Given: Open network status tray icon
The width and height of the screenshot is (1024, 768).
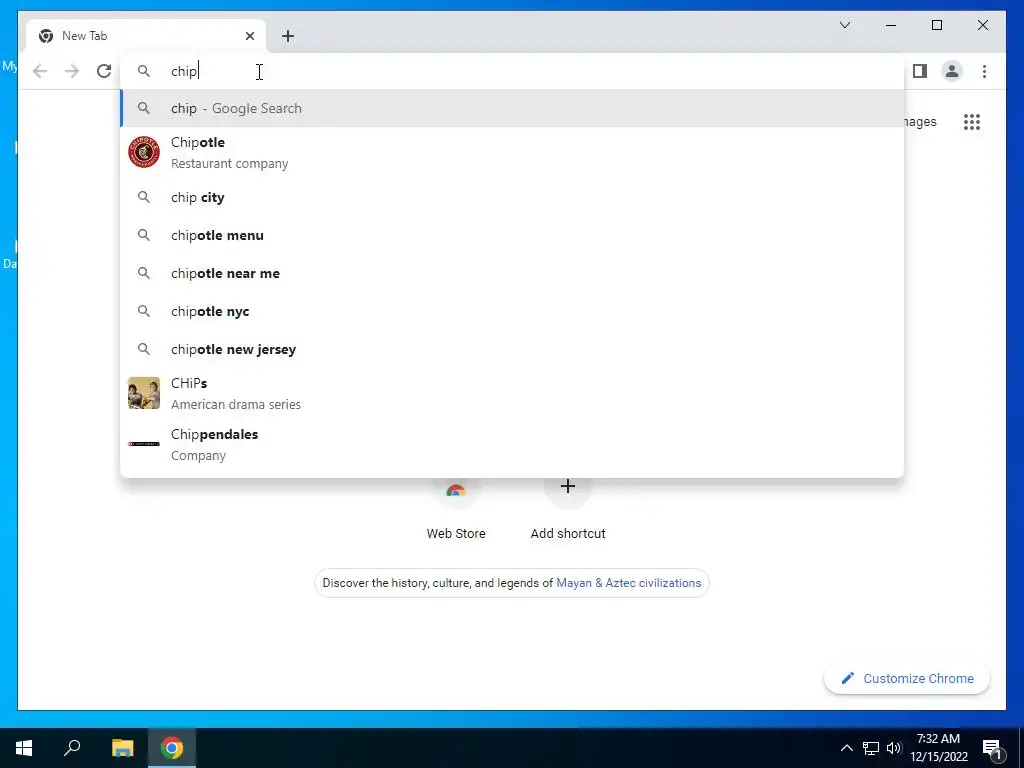Looking at the screenshot, I should point(871,748).
